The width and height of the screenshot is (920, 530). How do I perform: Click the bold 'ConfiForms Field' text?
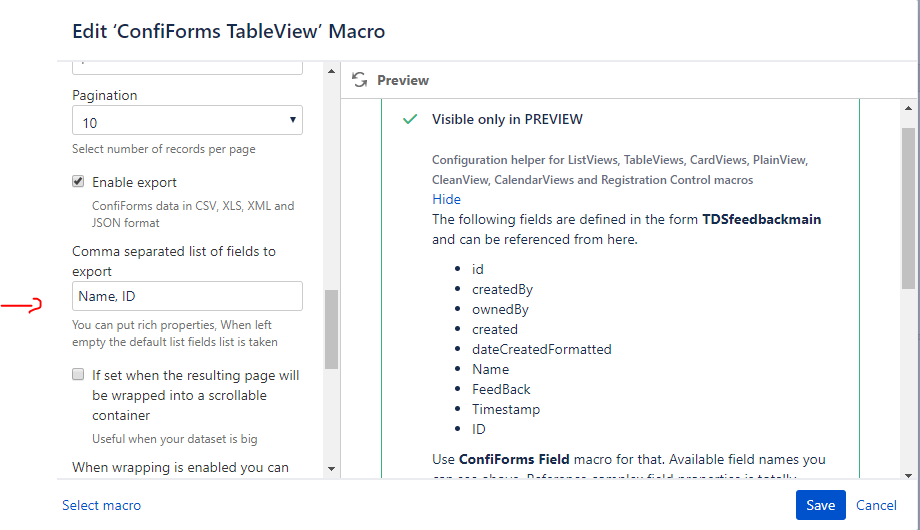coord(514,459)
